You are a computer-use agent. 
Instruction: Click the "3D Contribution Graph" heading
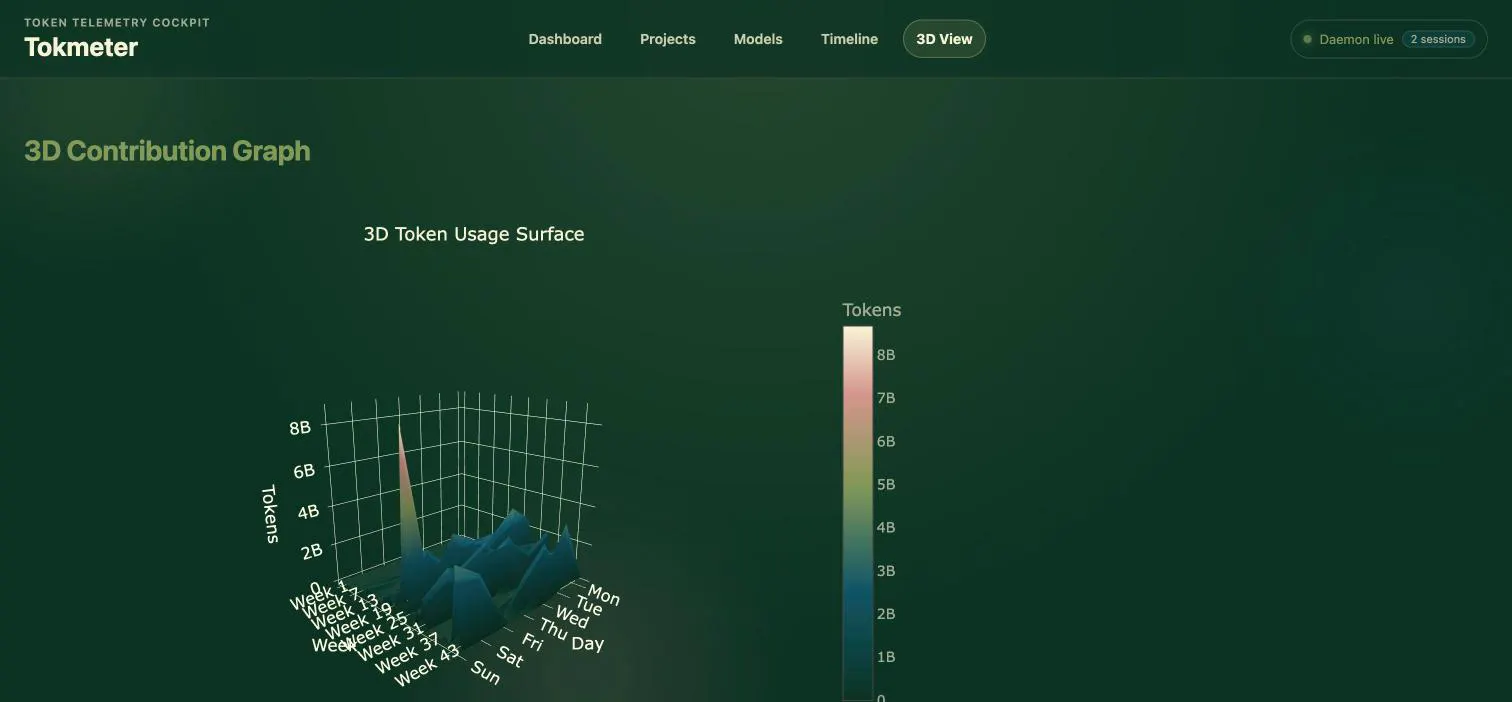point(167,151)
